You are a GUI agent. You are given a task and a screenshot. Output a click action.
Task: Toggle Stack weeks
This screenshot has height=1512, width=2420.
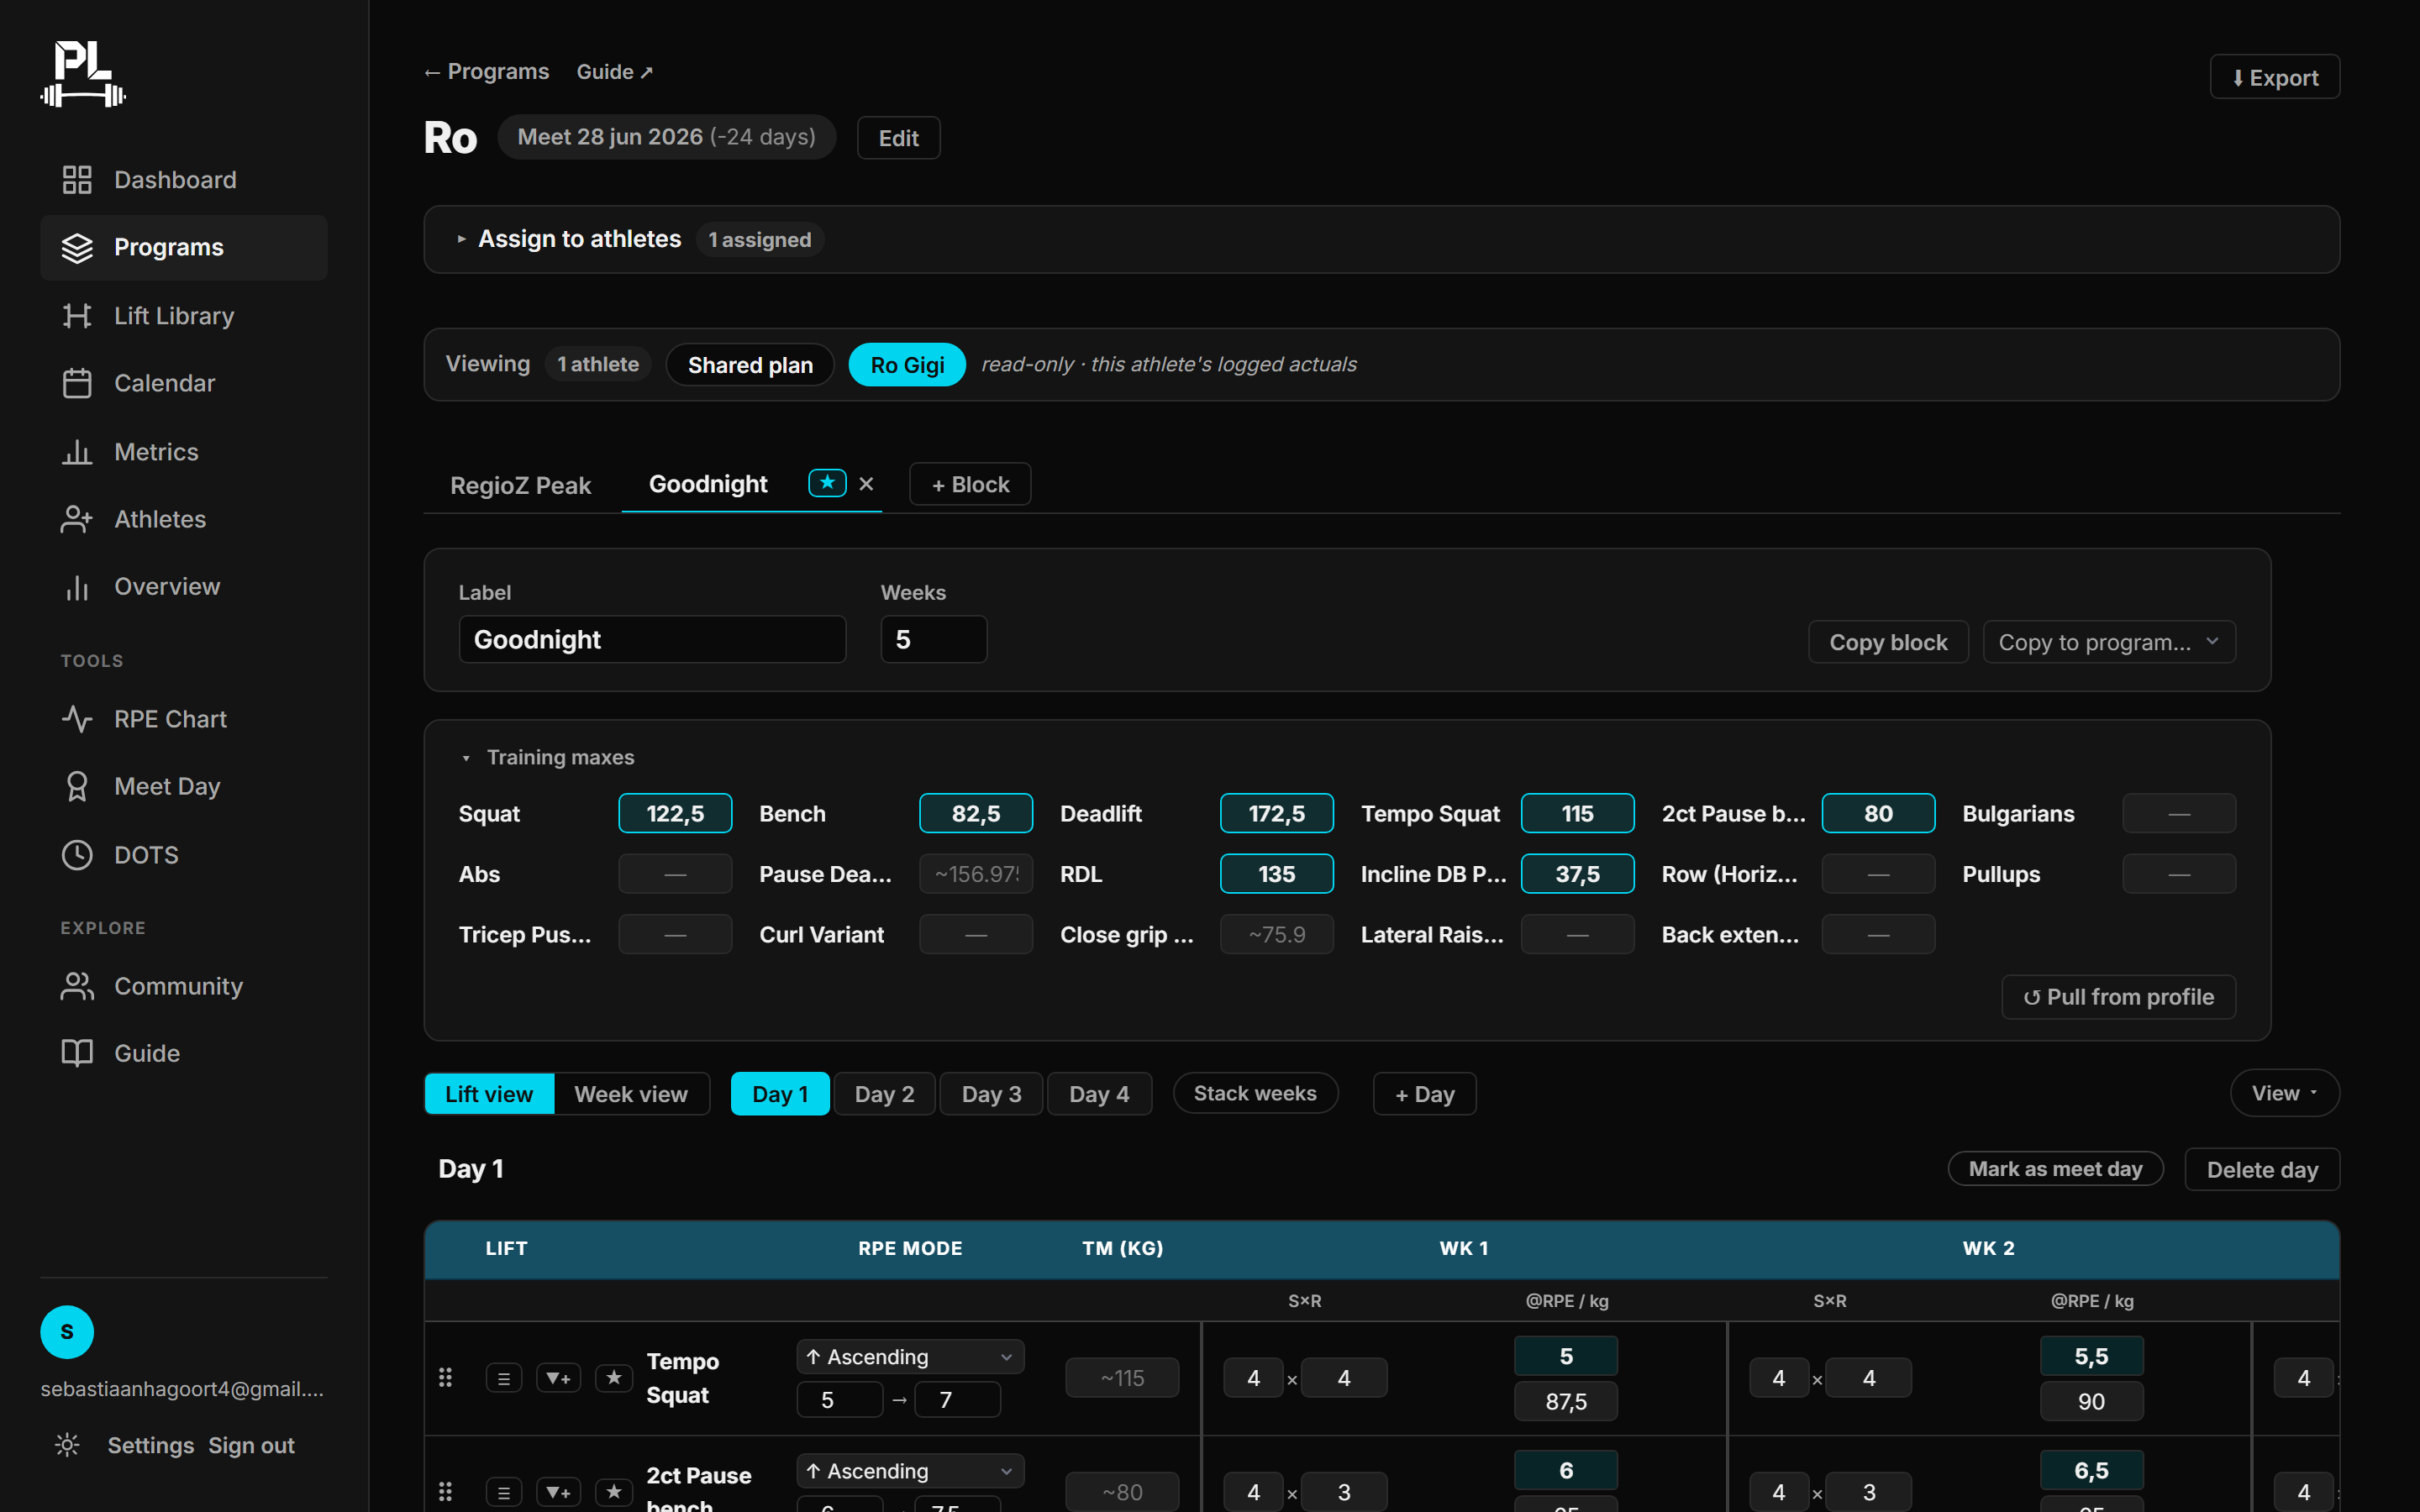(1255, 1093)
